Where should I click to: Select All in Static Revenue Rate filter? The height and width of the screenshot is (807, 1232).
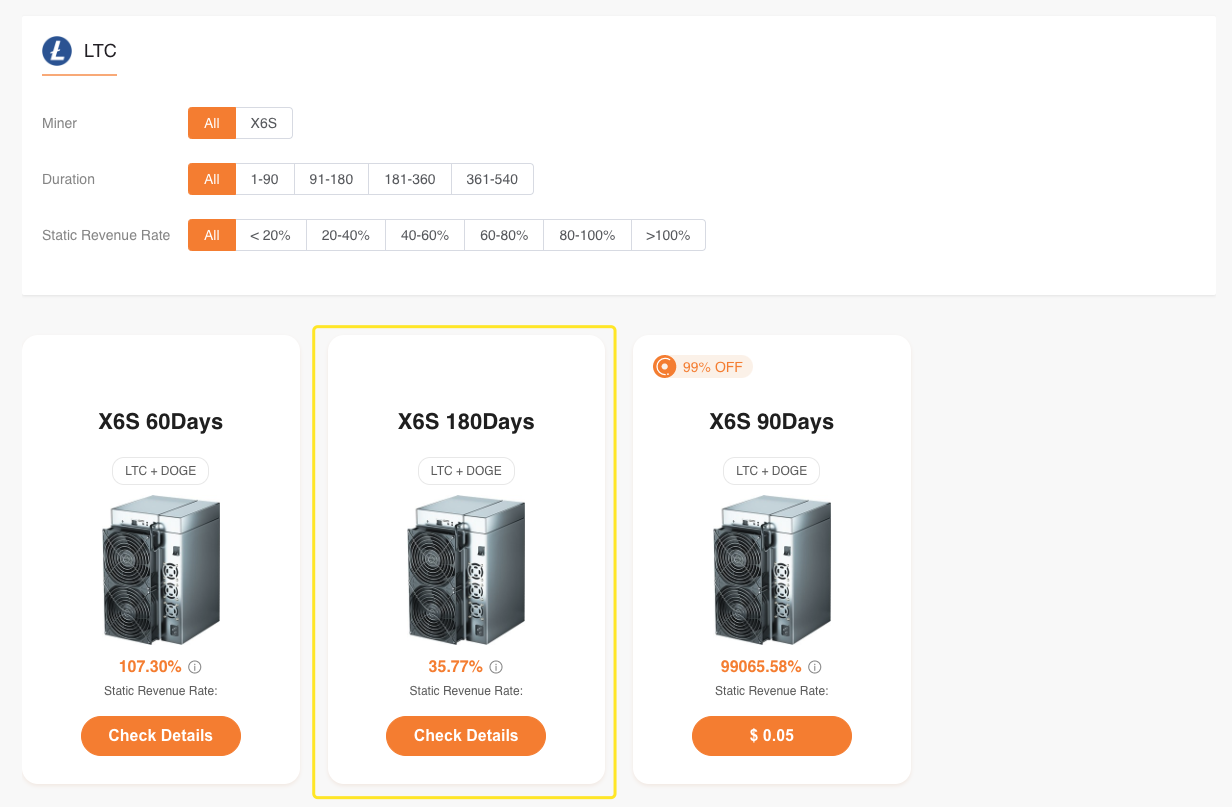coord(212,235)
